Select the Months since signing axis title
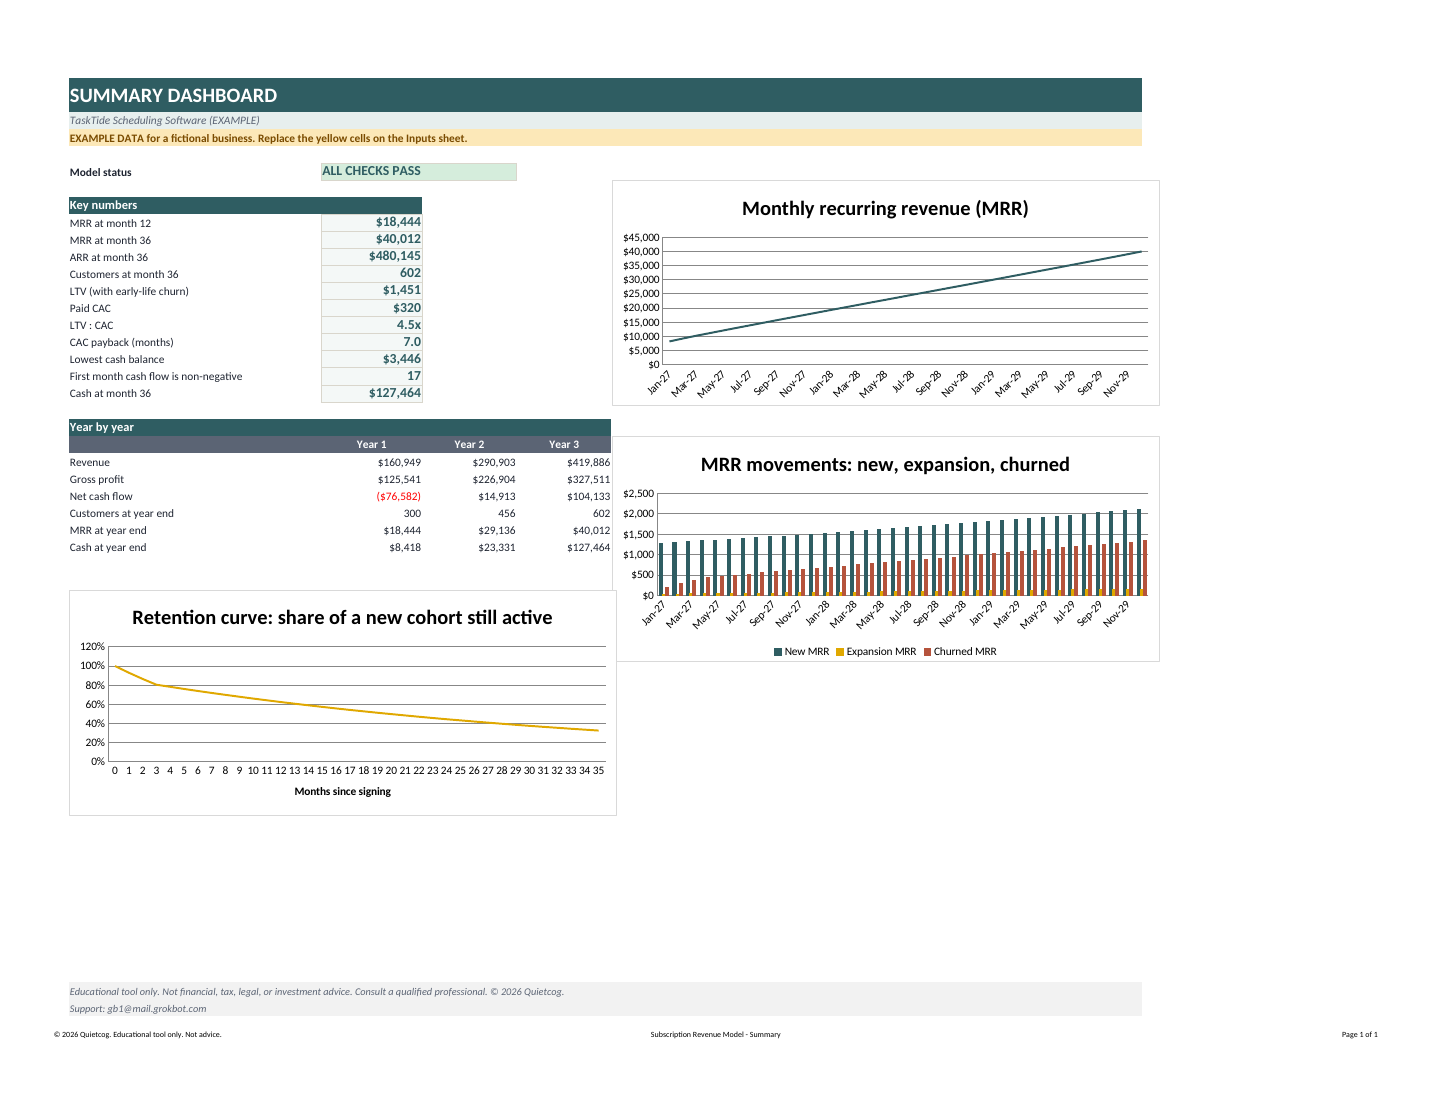The image size is (1430, 1105). pyautogui.click(x=342, y=792)
